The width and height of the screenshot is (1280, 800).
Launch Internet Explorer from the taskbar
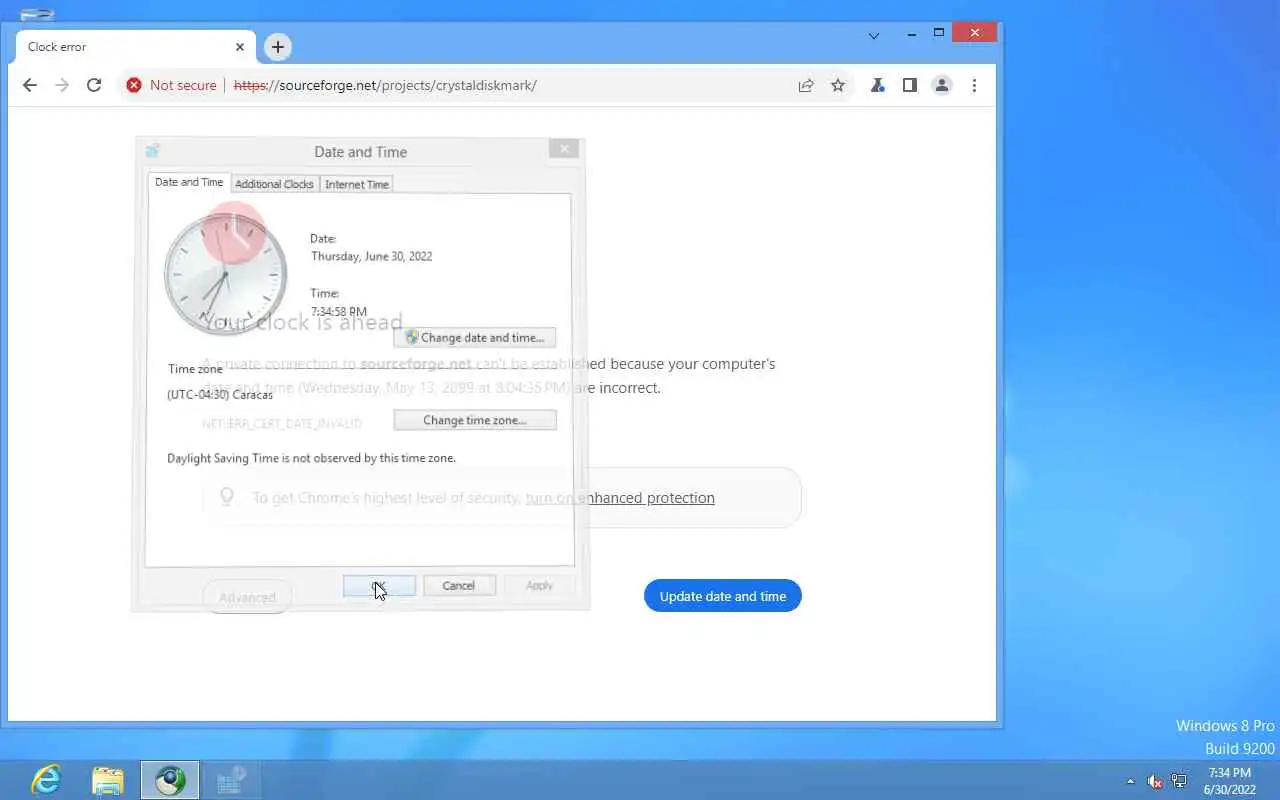pos(46,780)
